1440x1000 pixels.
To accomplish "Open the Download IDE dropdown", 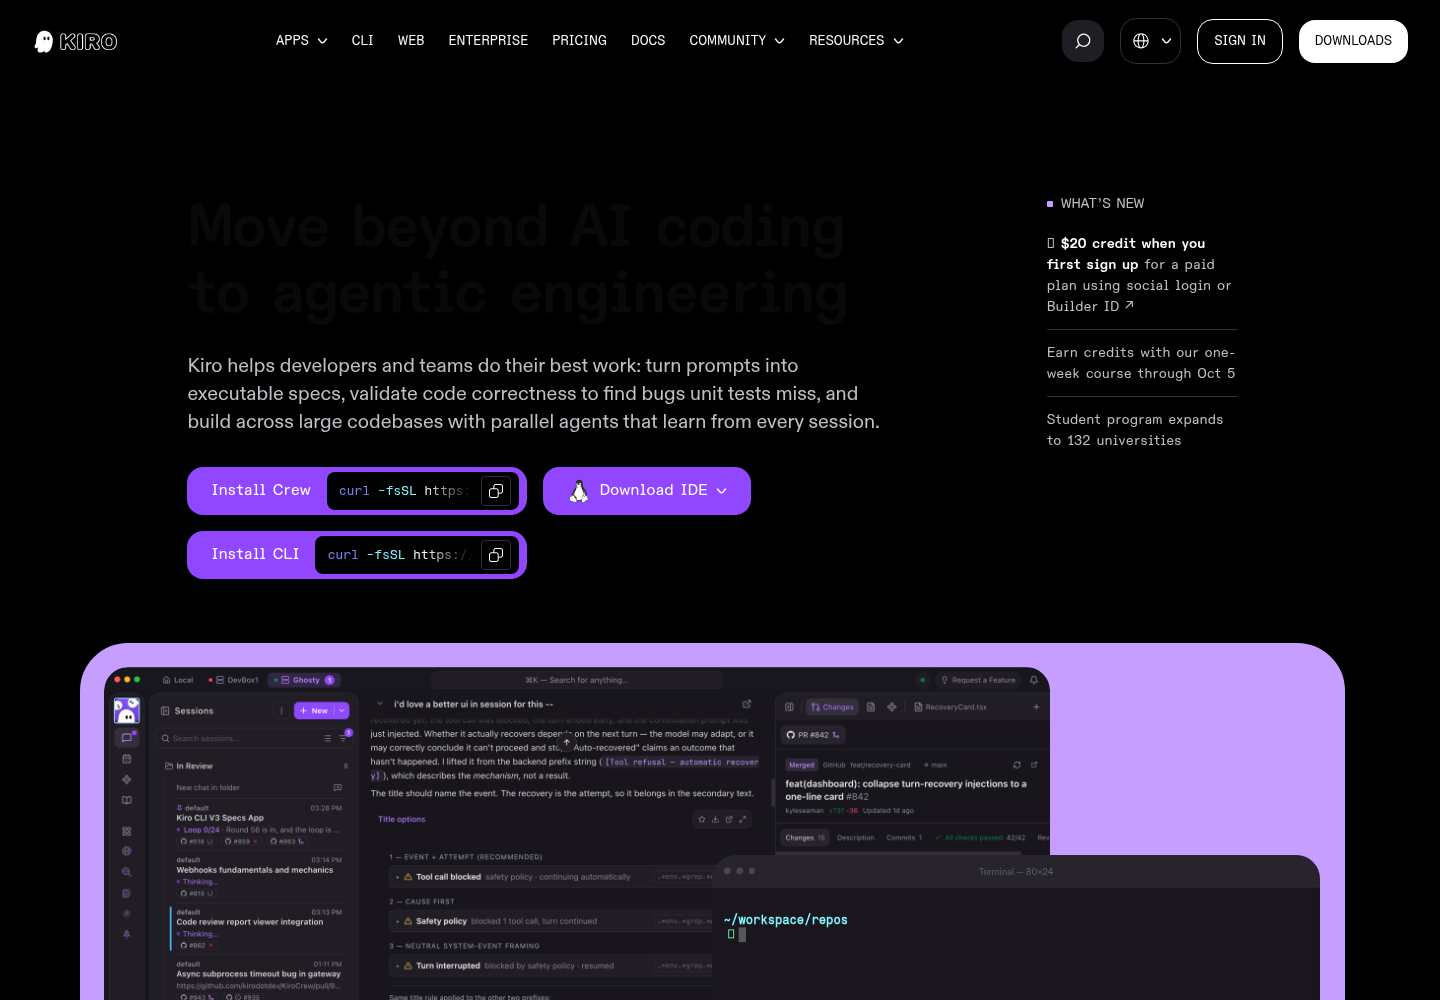I will point(647,491).
